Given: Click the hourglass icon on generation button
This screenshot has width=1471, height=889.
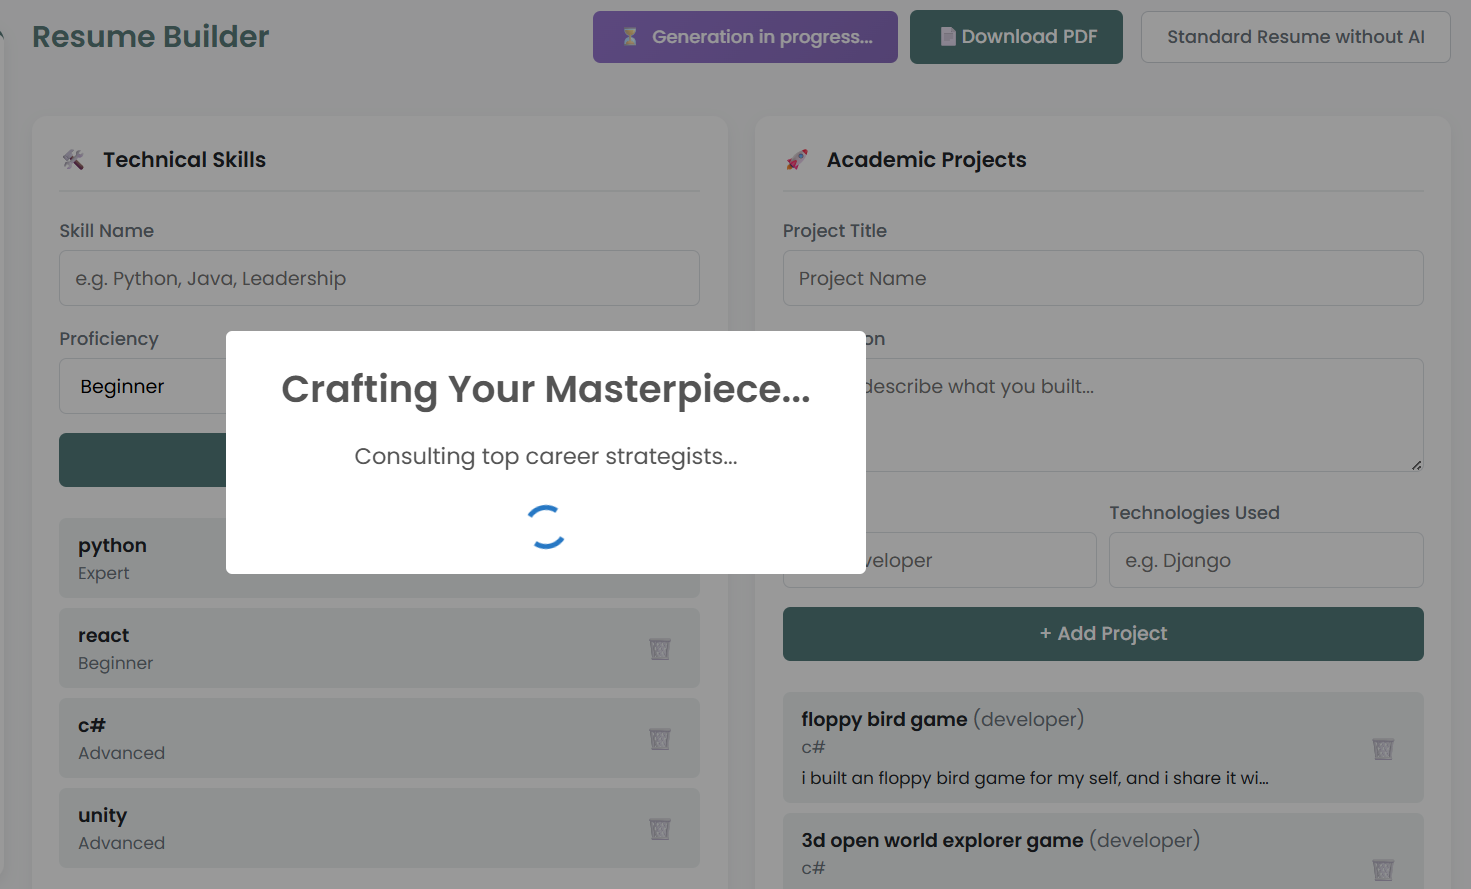Looking at the screenshot, I should [630, 37].
